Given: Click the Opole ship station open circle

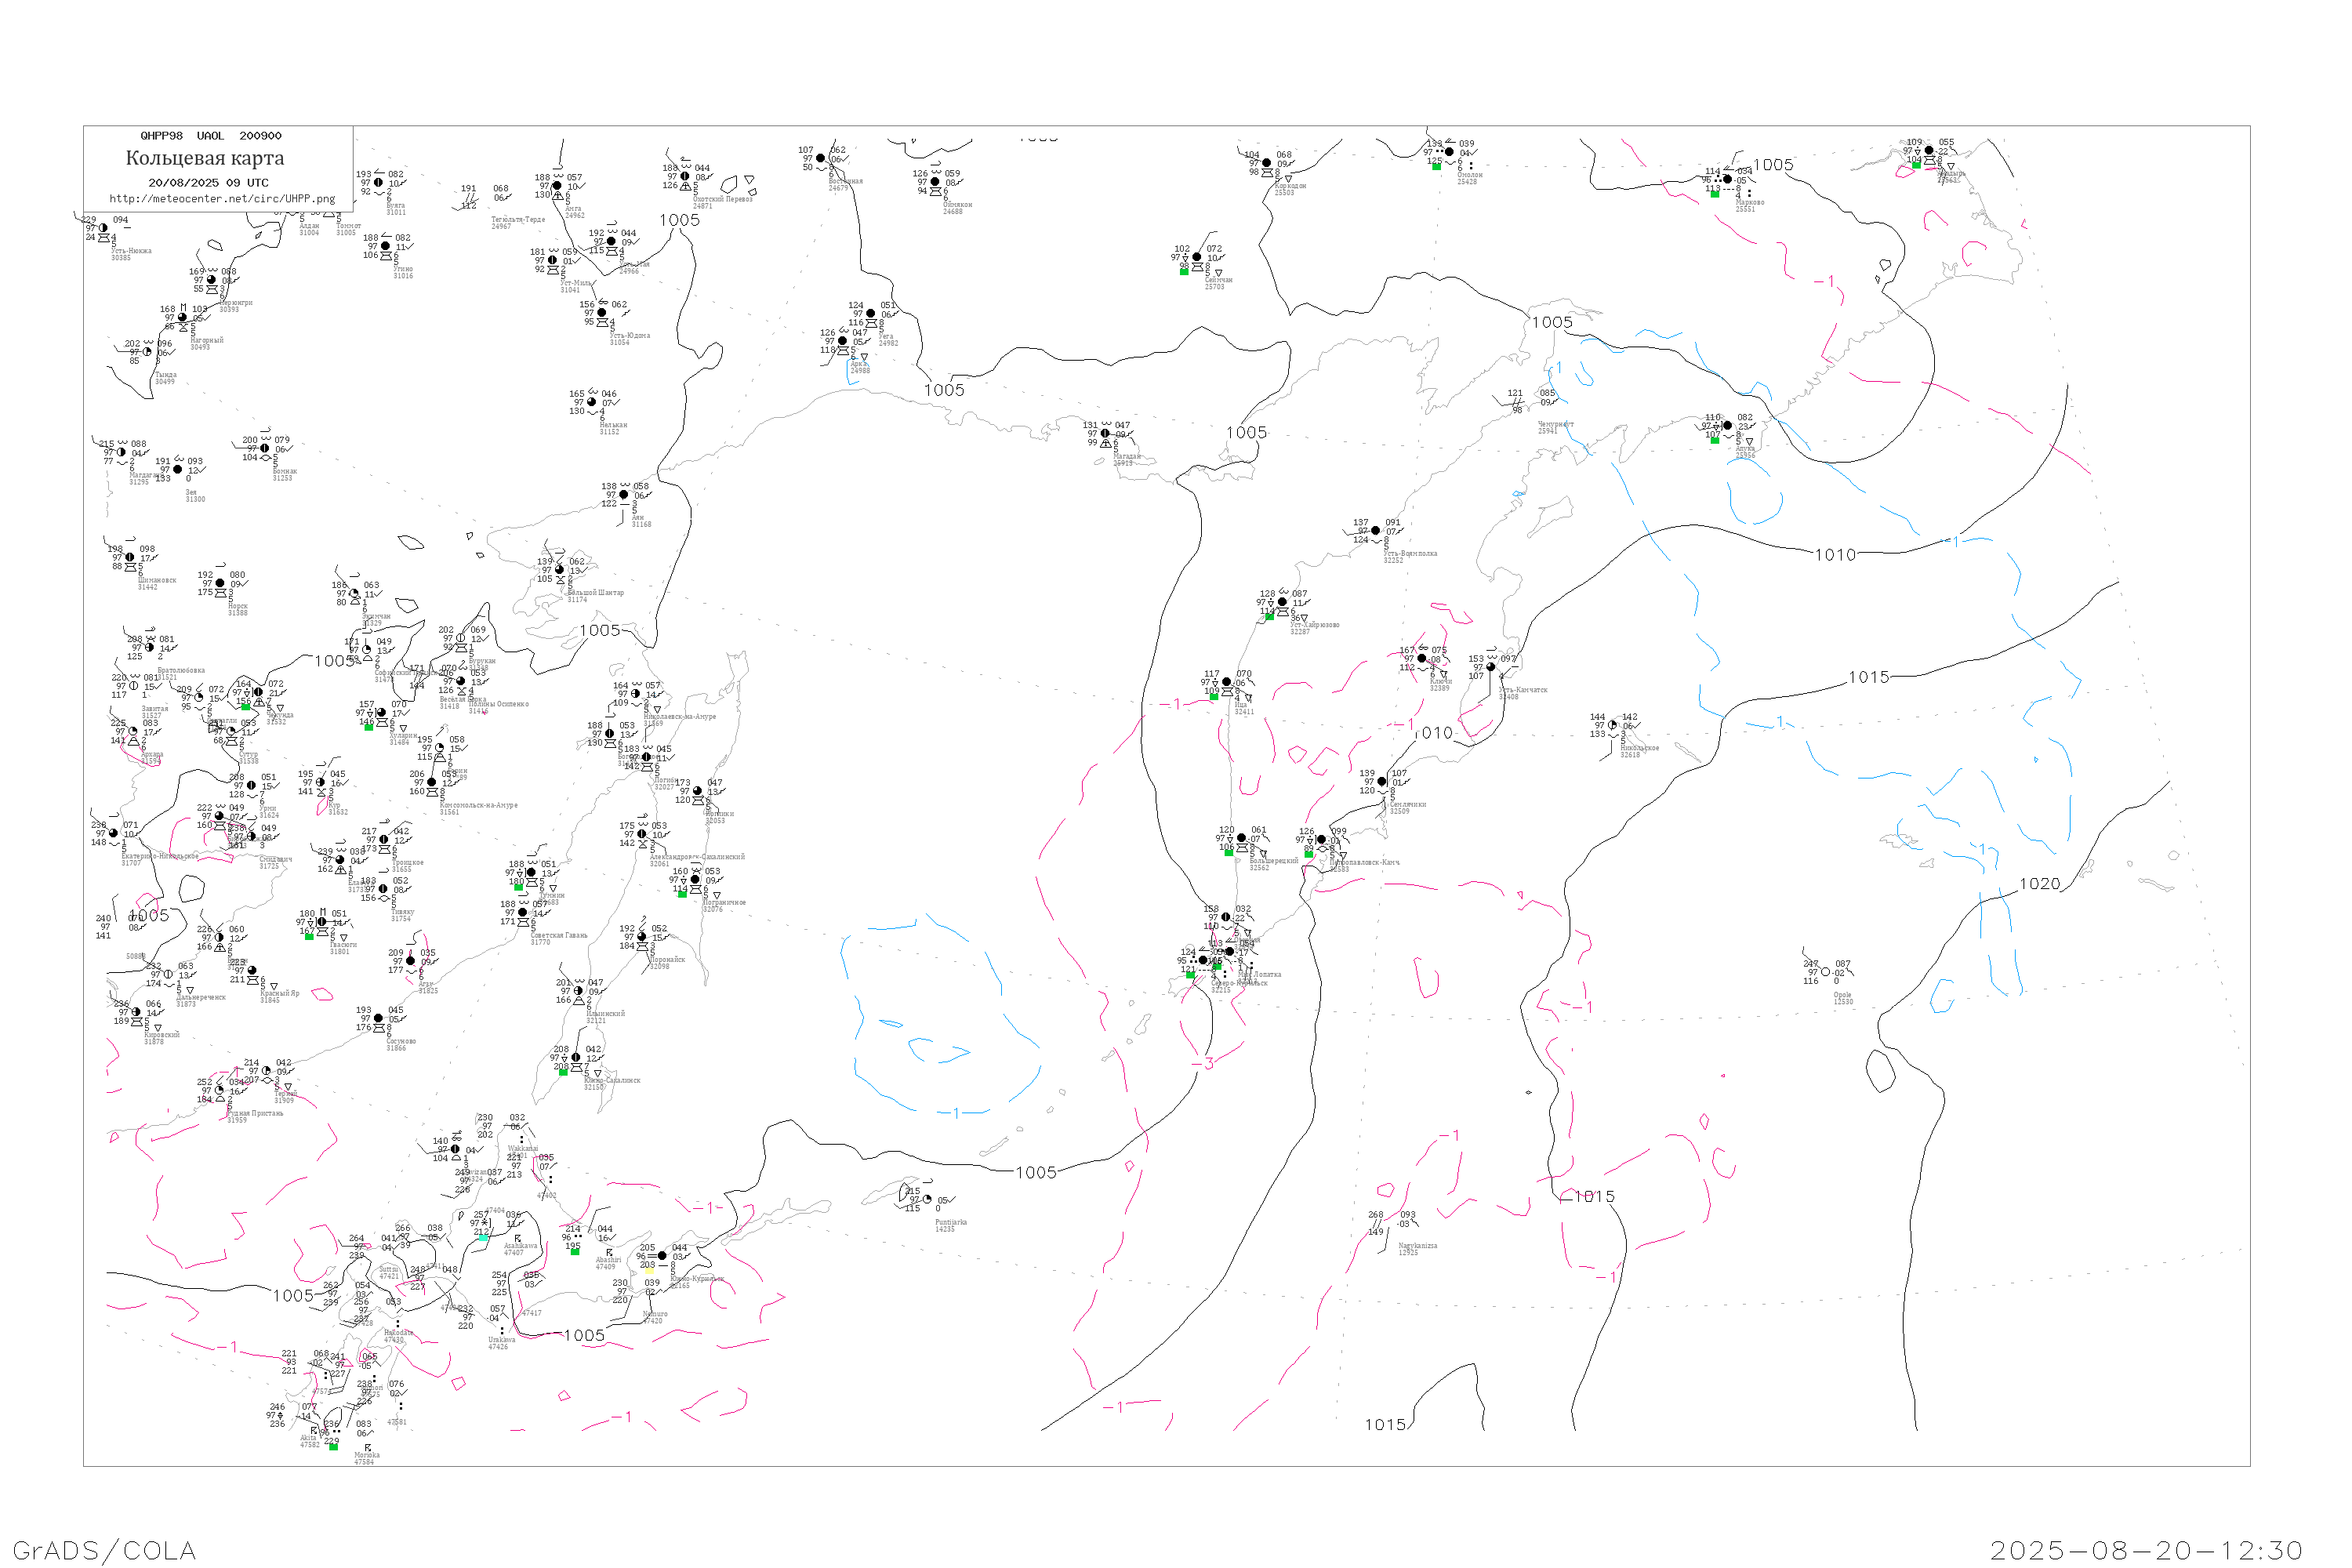Looking at the screenshot, I should point(1825,972).
